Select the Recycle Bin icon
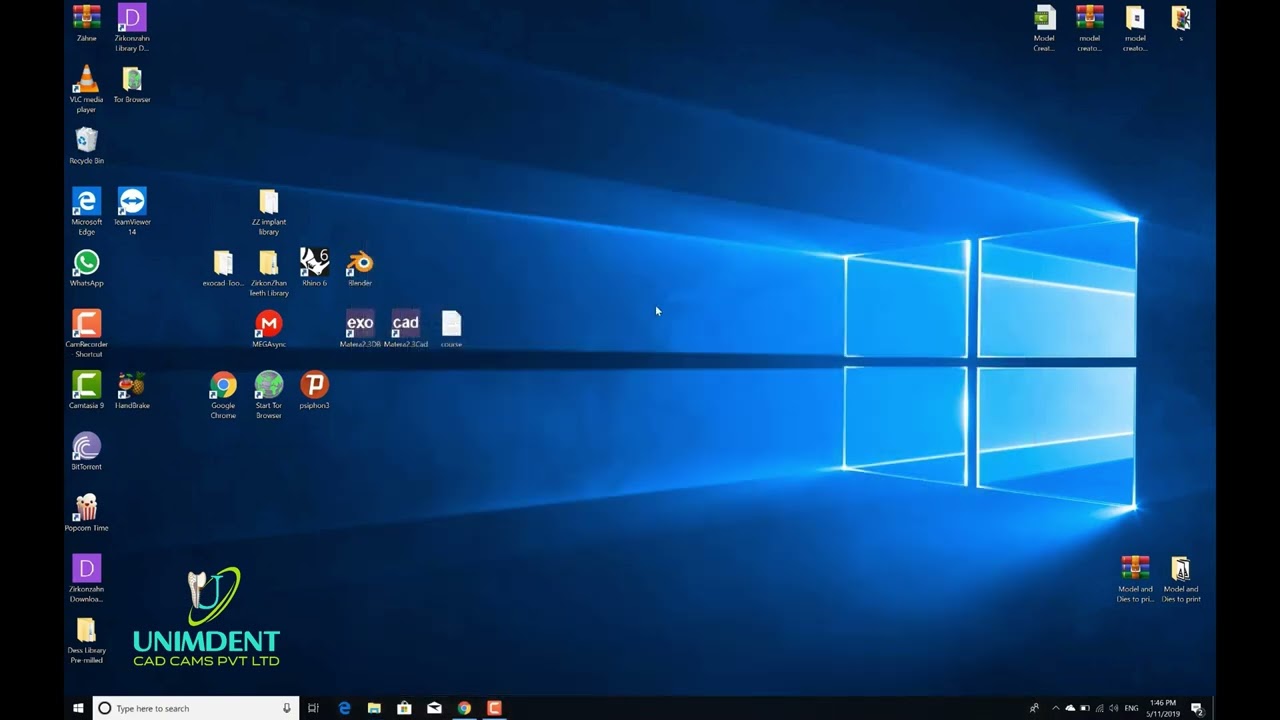The height and width of the screenshot is (720, 1280). (86, 146)
